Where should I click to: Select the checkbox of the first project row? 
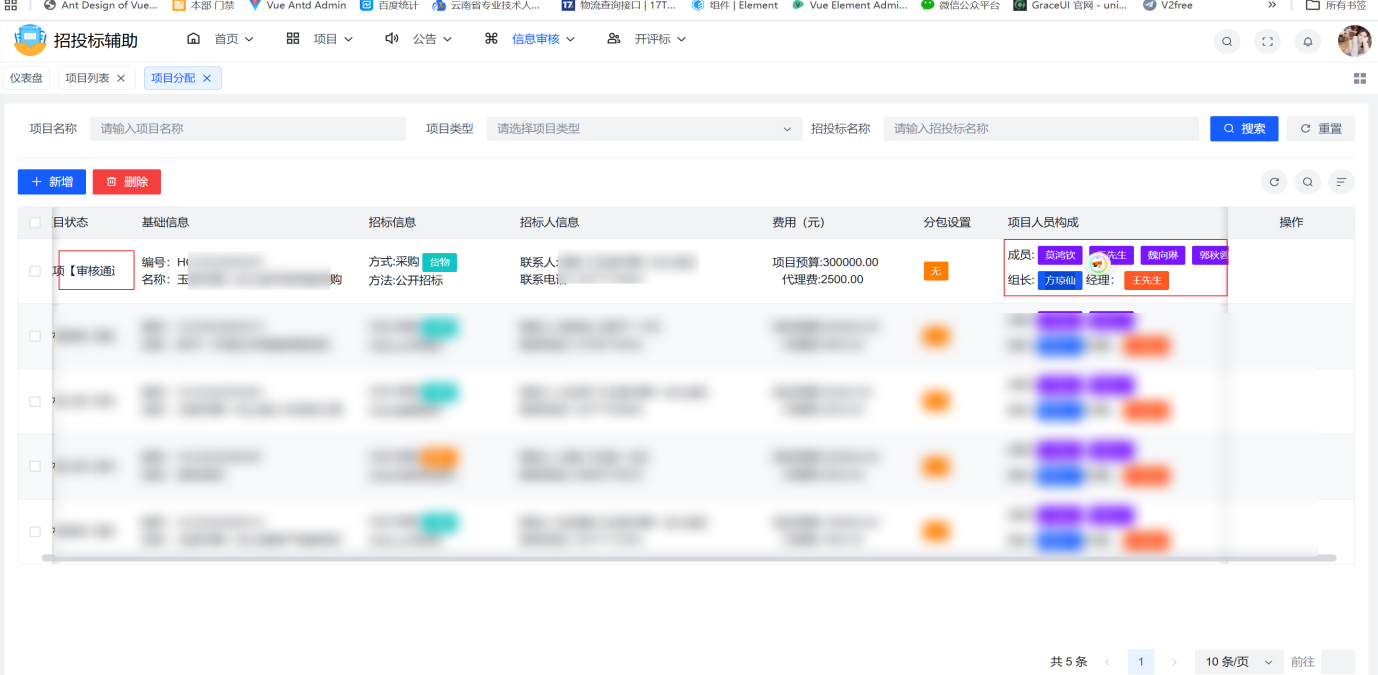pos(35,270)
